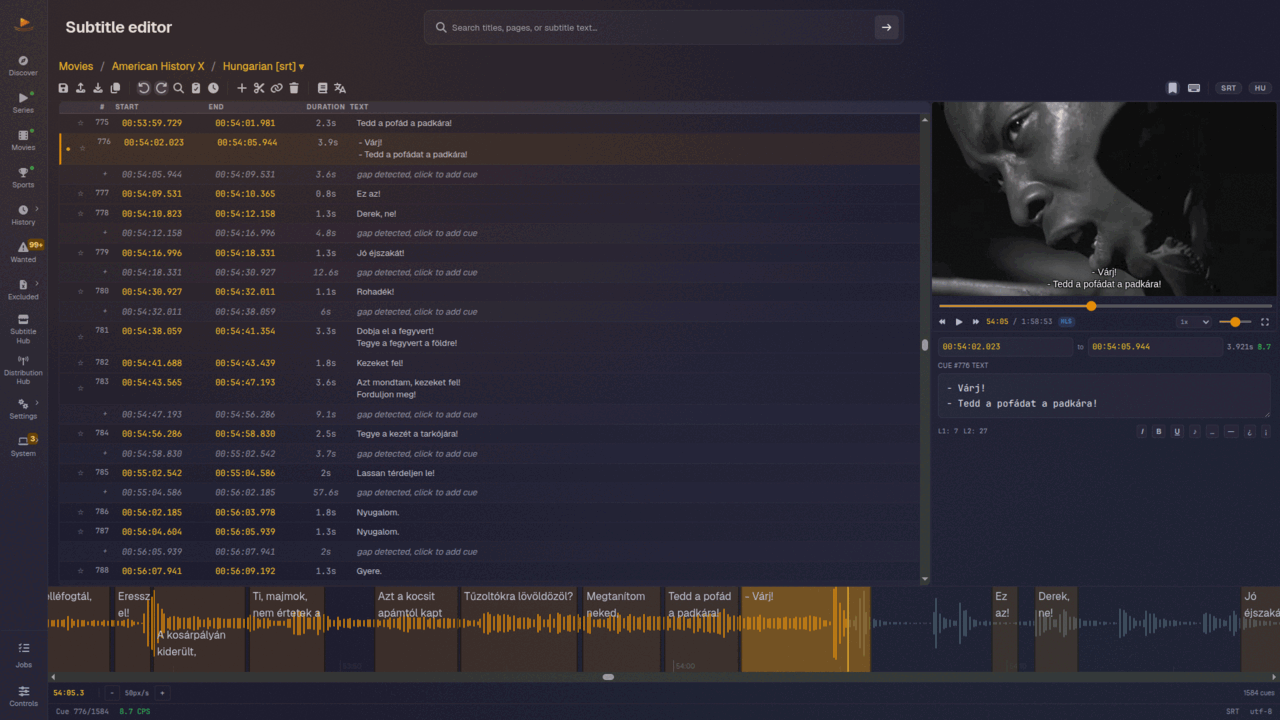Click the American History X breadcrumb
This screenshot has height=720, width=1280.
pos(158,66)
